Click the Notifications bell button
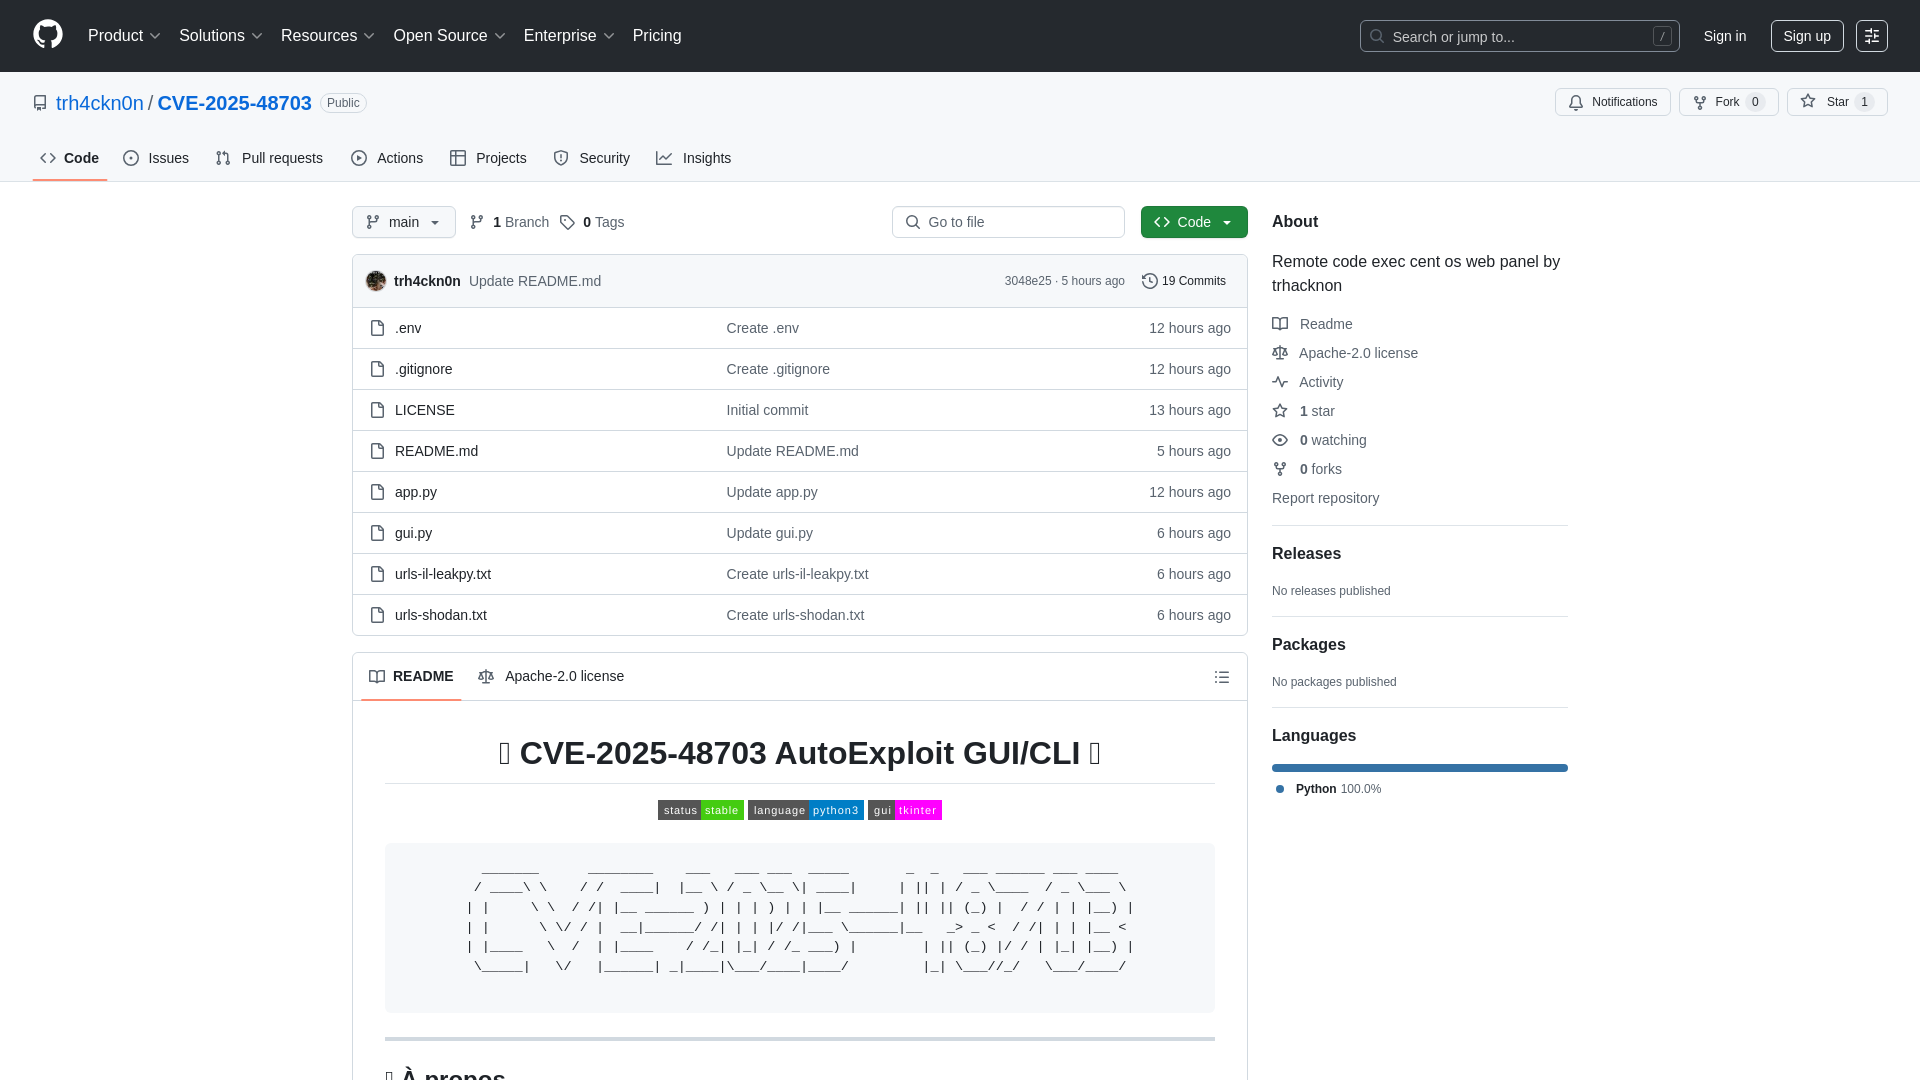1920x1080 pixels. 1612,102
